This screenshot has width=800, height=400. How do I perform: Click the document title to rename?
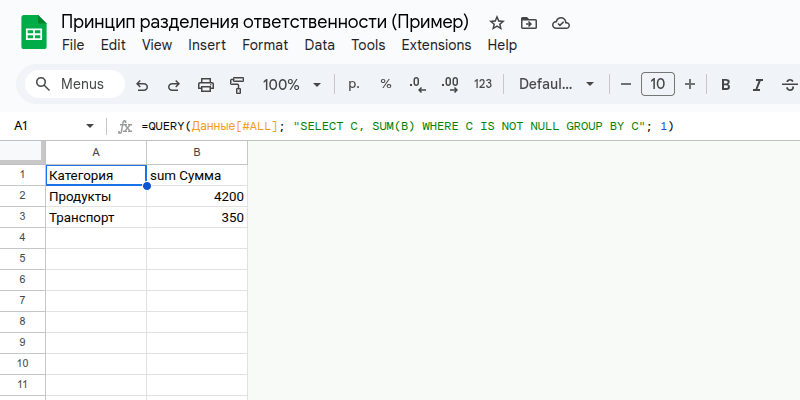pyautogui.click(x=264, y=22)
